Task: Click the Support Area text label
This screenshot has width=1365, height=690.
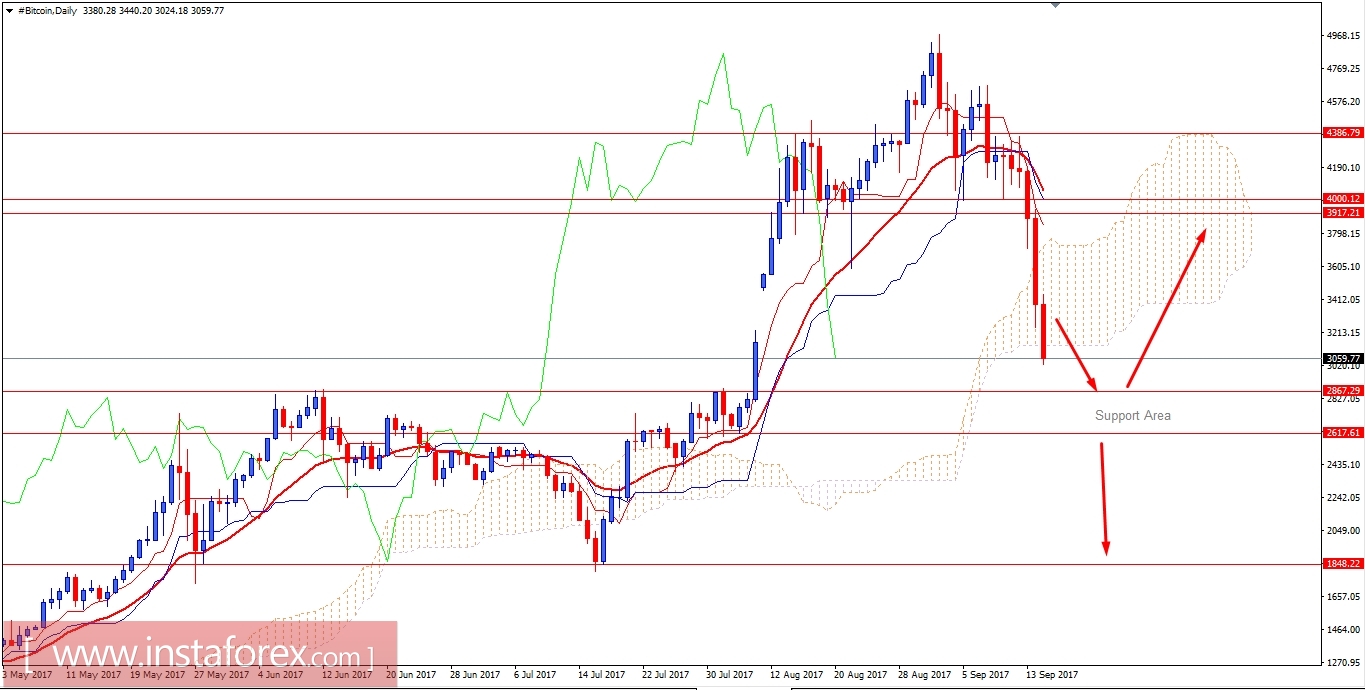Action: (1132, 415)
